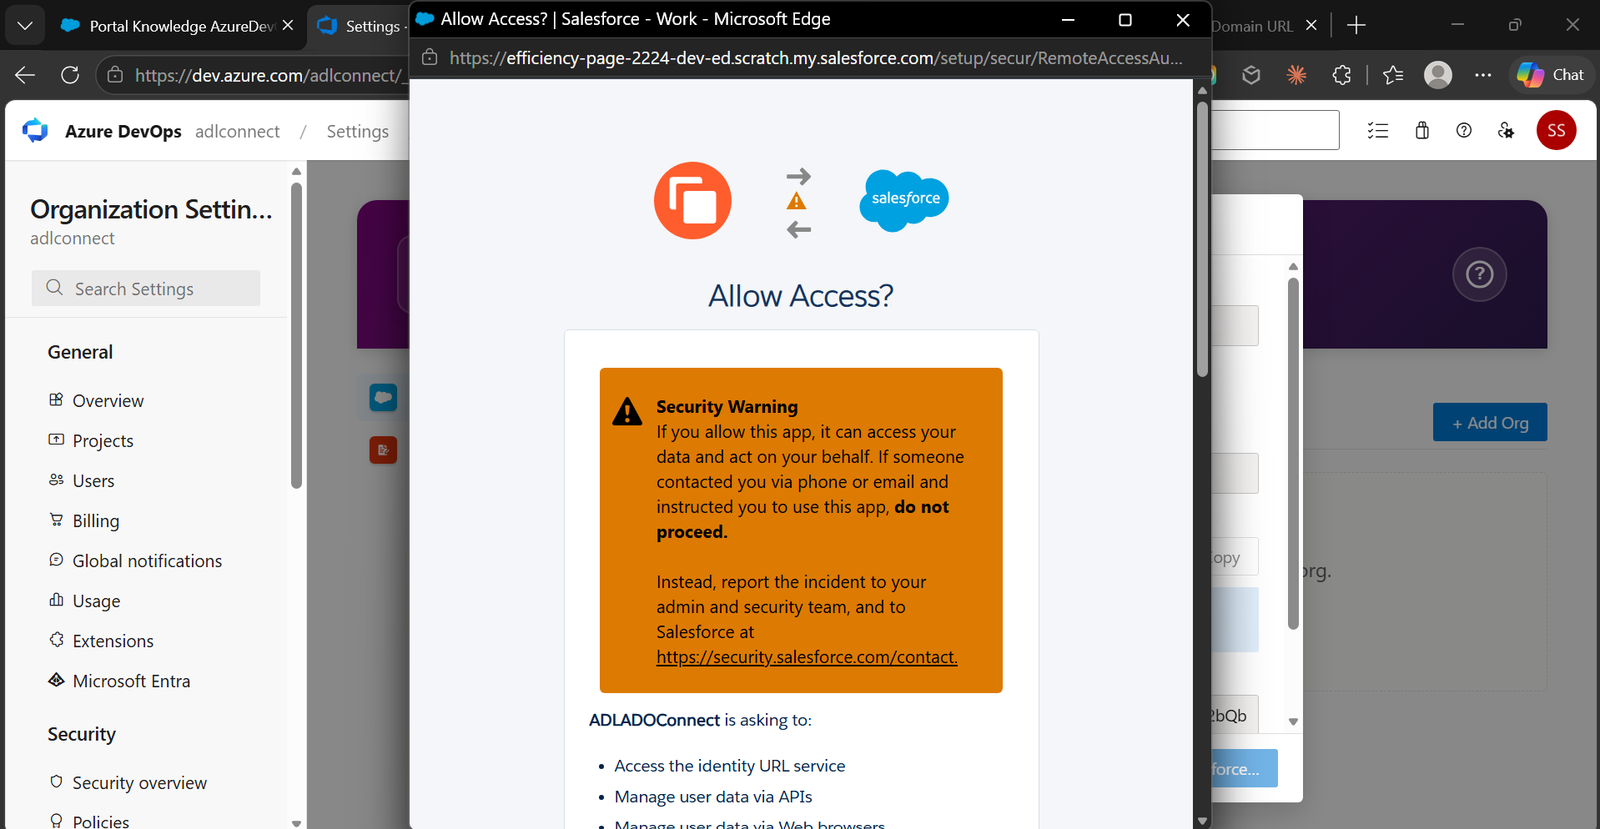Click the Search Settings field

coord(146,288)
